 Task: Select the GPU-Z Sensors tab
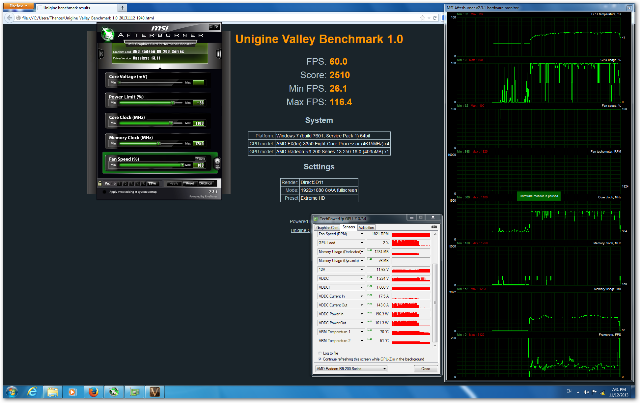349,227
